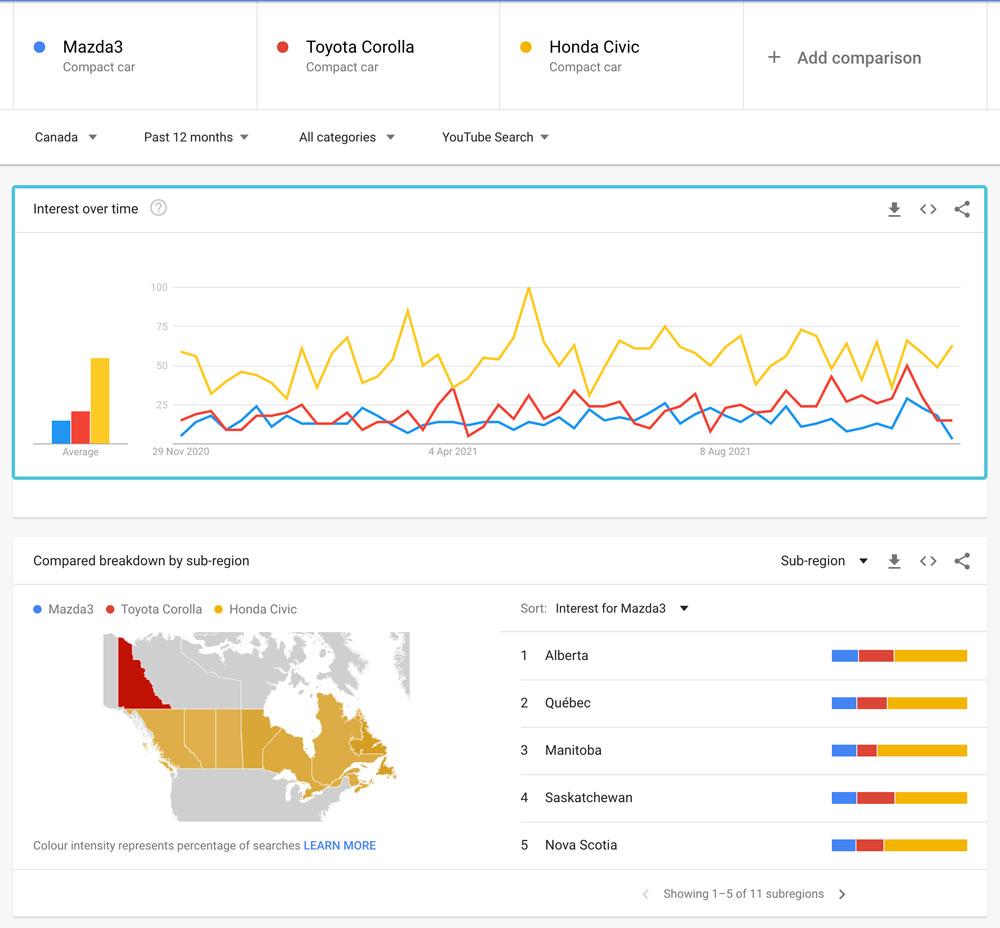Image resolution: width=1000 pixels, height=928 pixels.
Task: Open the Sub-region view selector
Action: tap(824, 561)
